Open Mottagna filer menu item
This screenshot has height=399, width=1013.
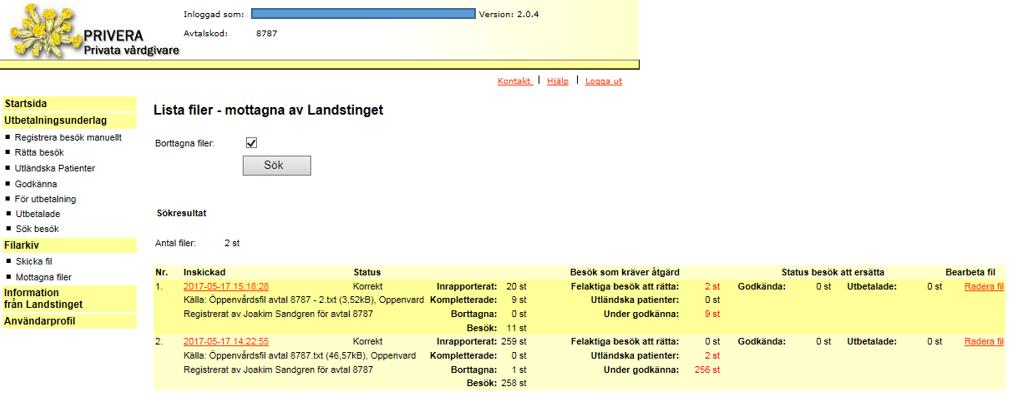tap(43, 277)
